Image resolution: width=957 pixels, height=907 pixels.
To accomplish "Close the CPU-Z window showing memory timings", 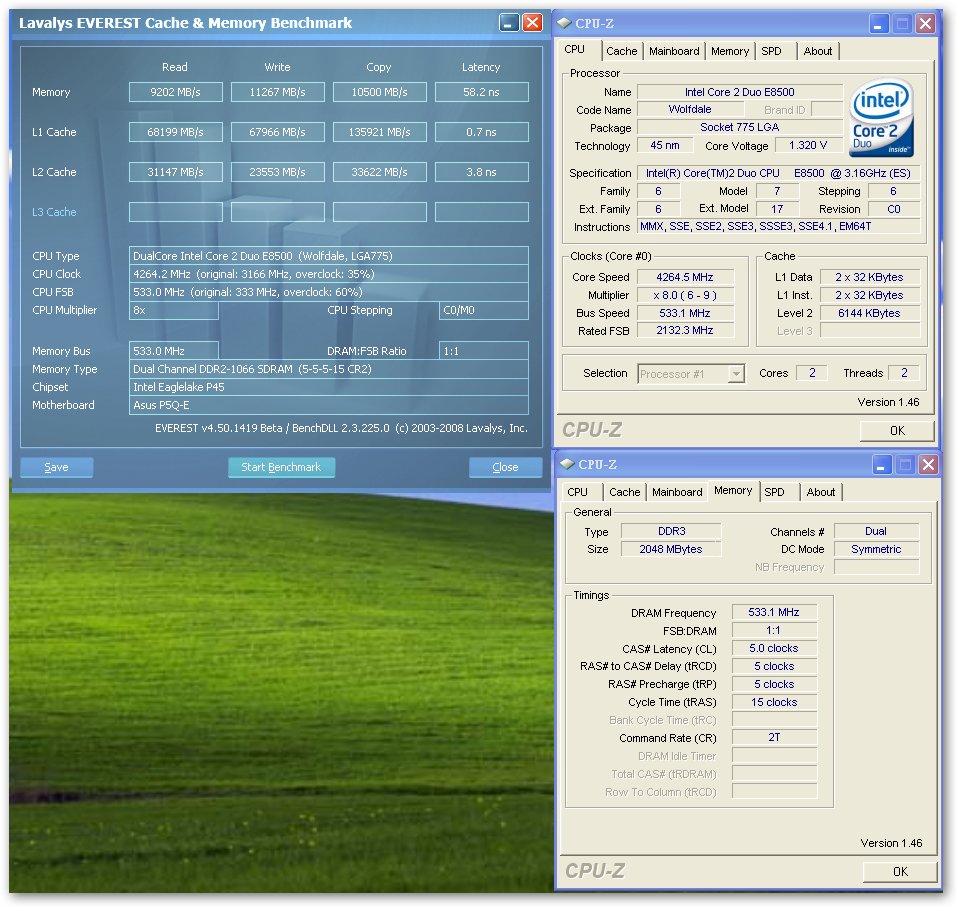I will pyautogui.click(x=927, y=464).
